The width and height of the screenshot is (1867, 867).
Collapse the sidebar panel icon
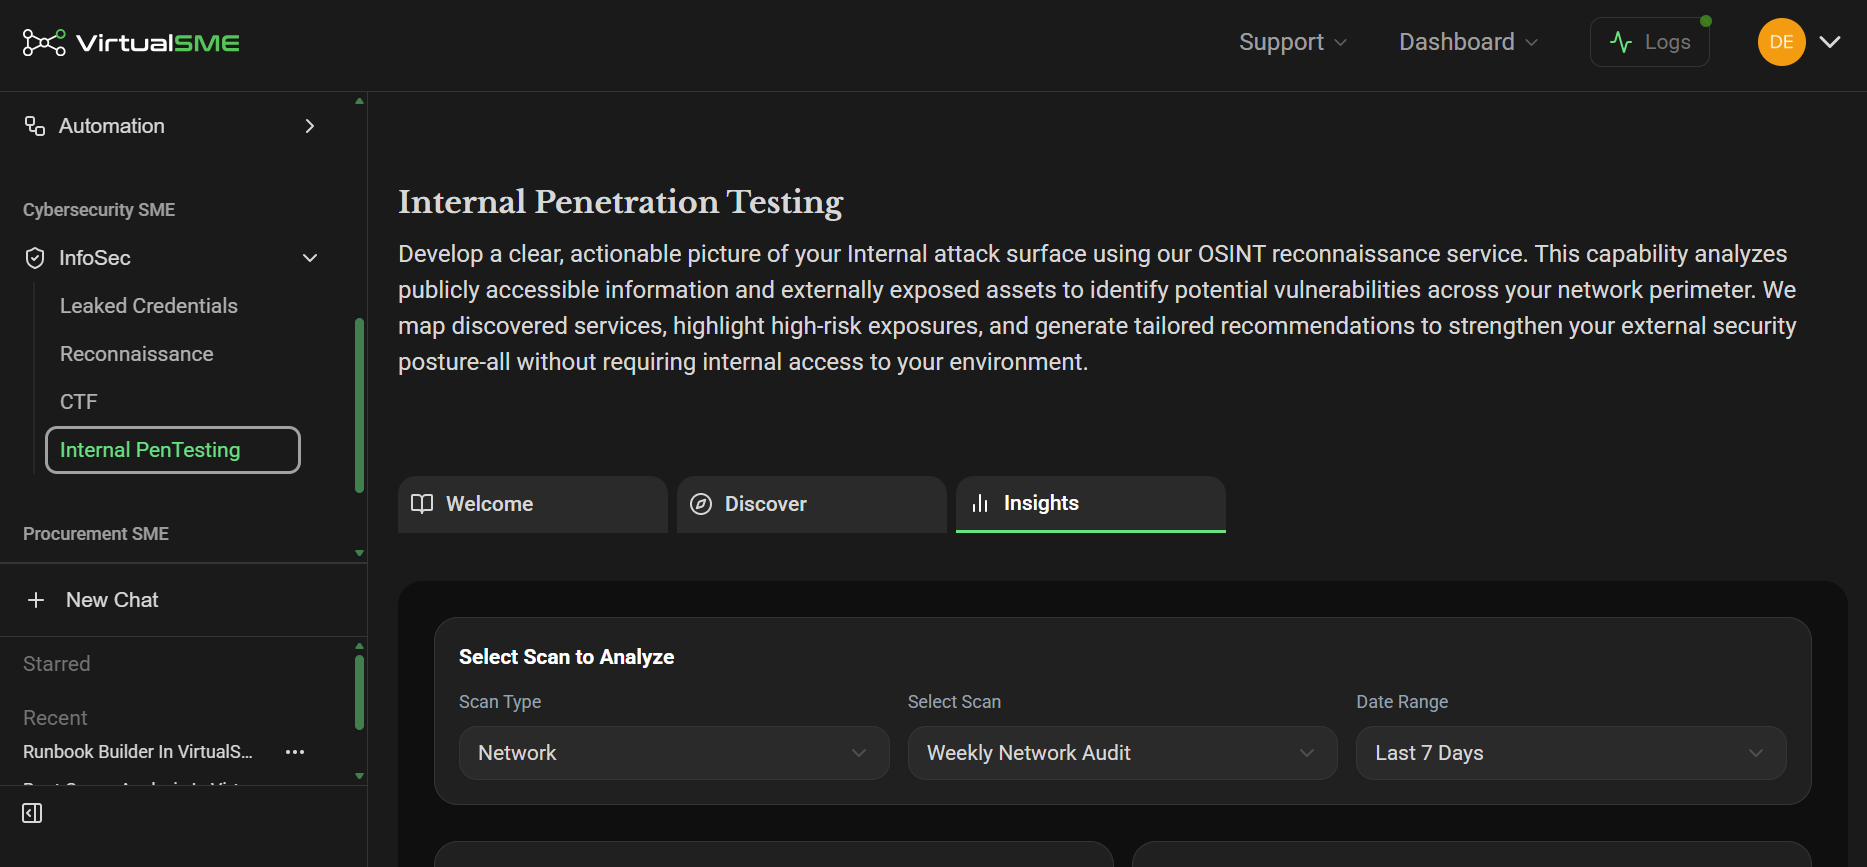(32, 813)
